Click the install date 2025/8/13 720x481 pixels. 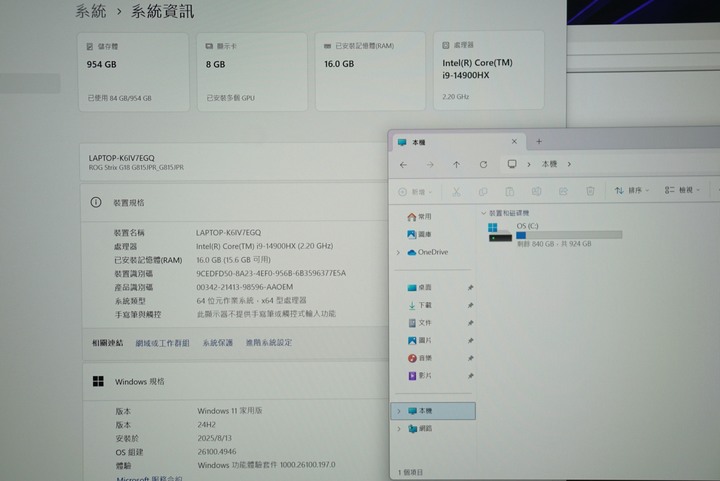point(214,438)
